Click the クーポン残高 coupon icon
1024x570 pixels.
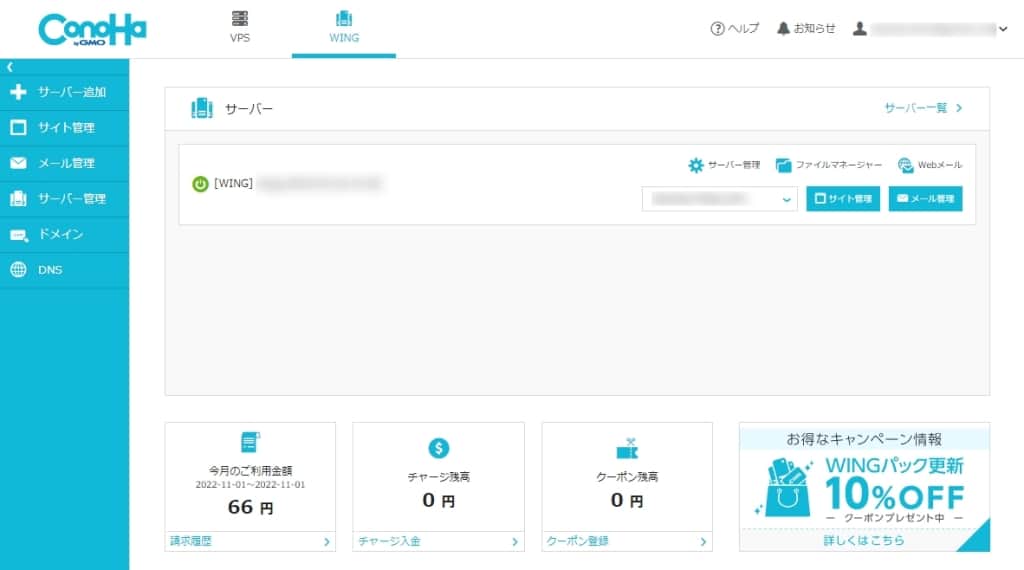coord(627,449)
